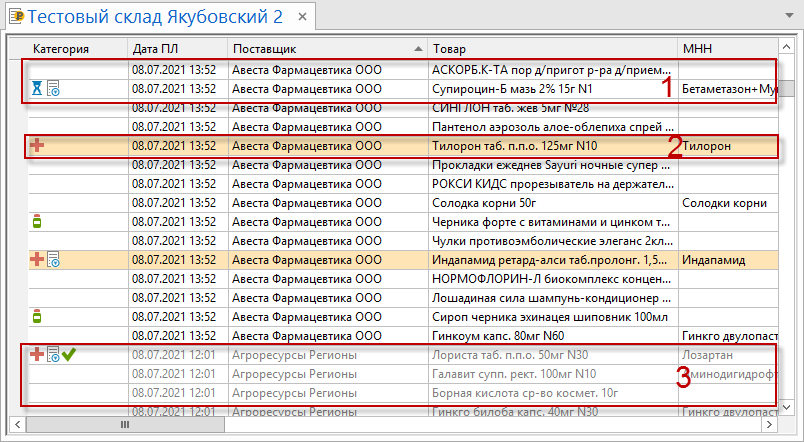Click Авеста Фармацевтика supplier in Тилорон row
This screenshot has height=442, width=804.
coord(307,146)
